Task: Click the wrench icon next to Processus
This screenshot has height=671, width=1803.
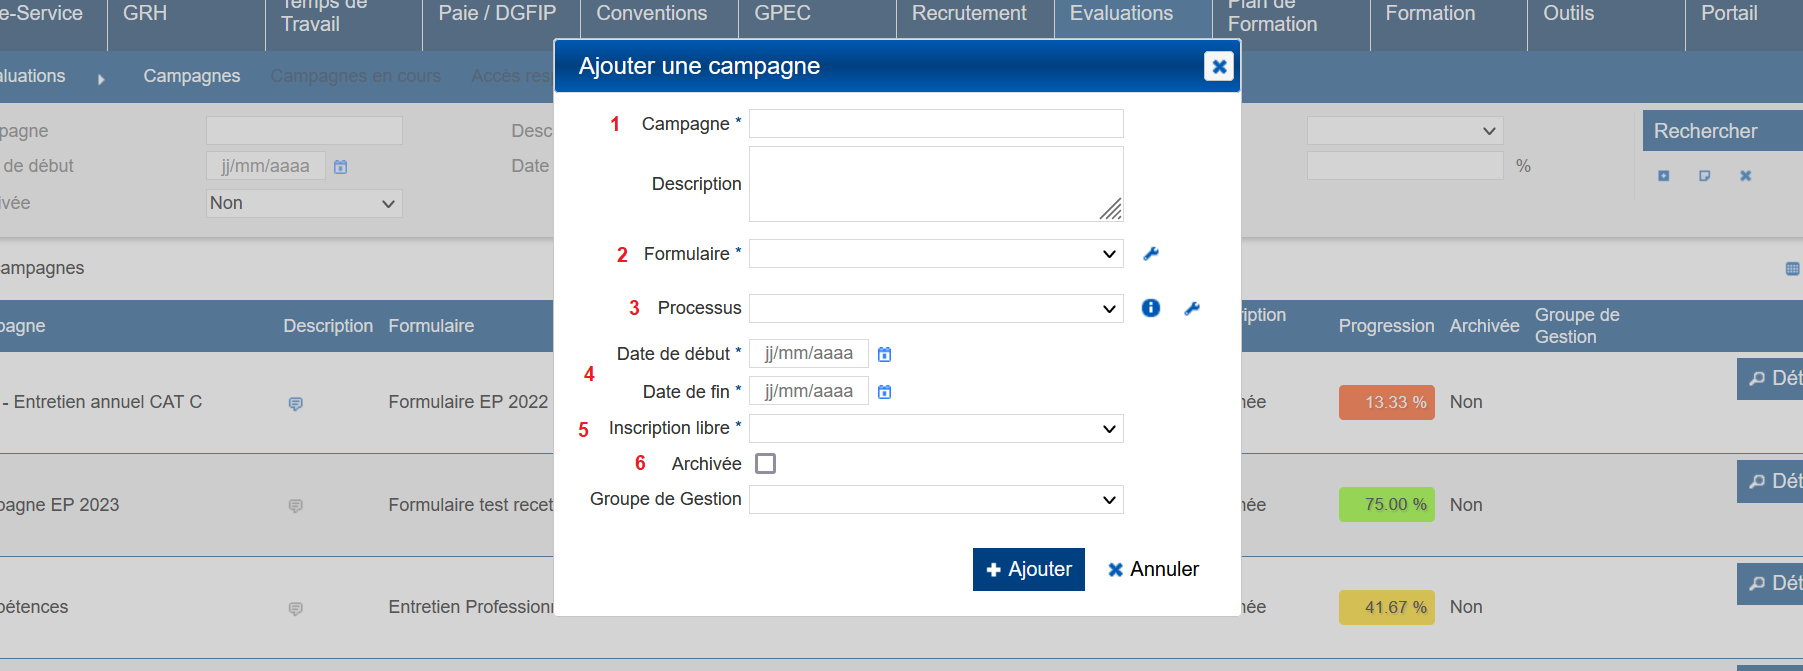Action: pyautogui.click(x=1191, y=309)
